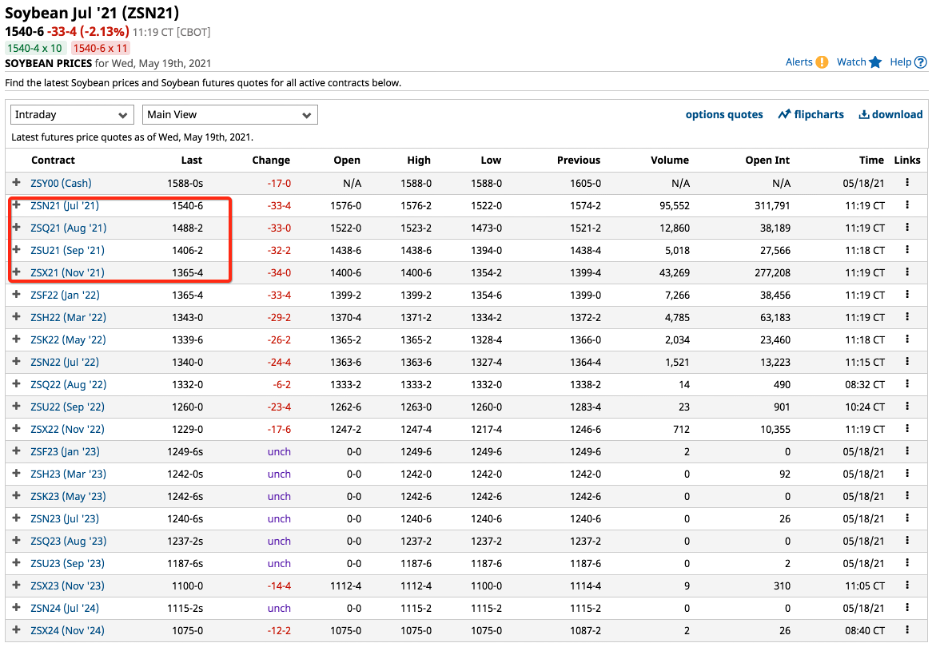Open links menu for ZSQ23 (Aug '23) row

pos(907,541)
